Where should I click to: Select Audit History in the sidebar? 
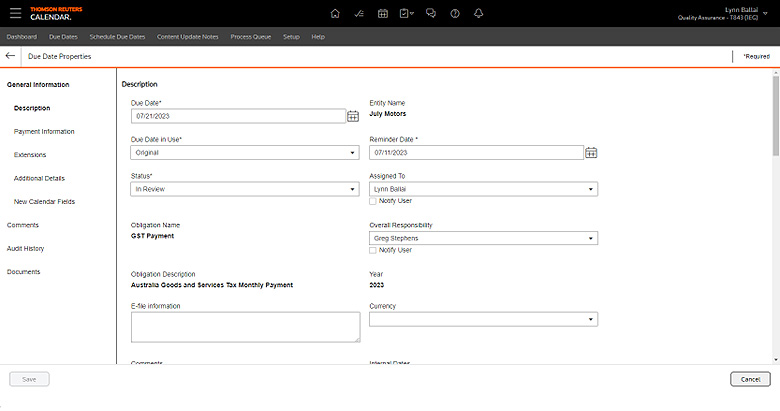pyautogui.click(x=26, y=248)
